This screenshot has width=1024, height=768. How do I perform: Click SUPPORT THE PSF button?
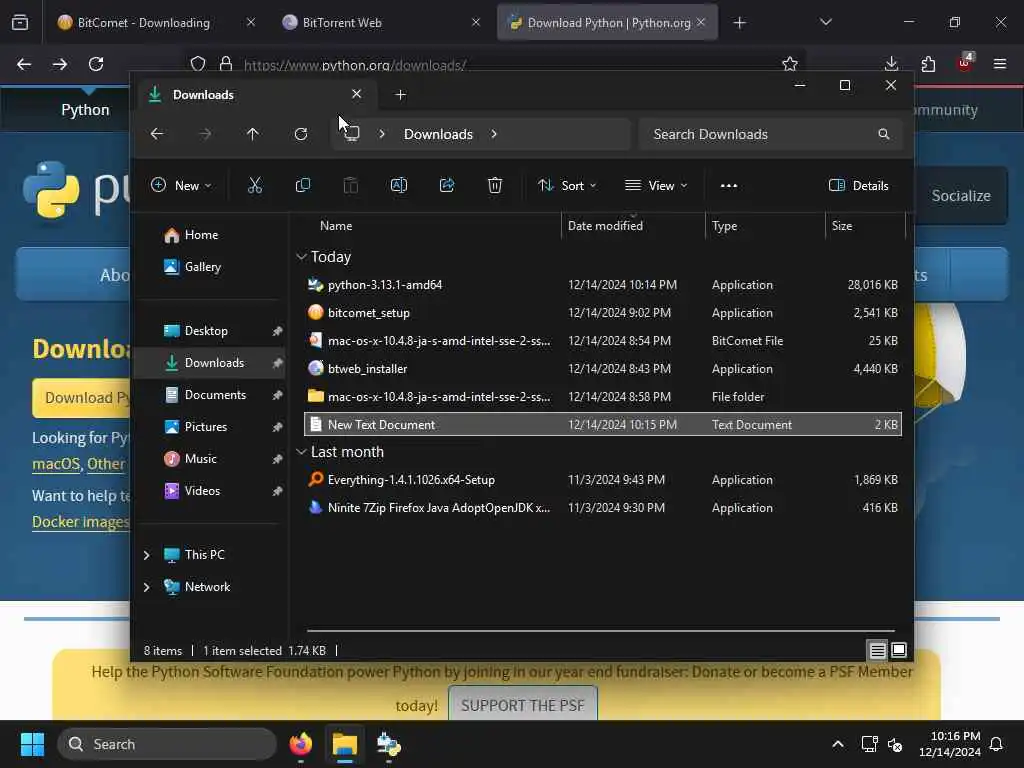click(522, 705)
